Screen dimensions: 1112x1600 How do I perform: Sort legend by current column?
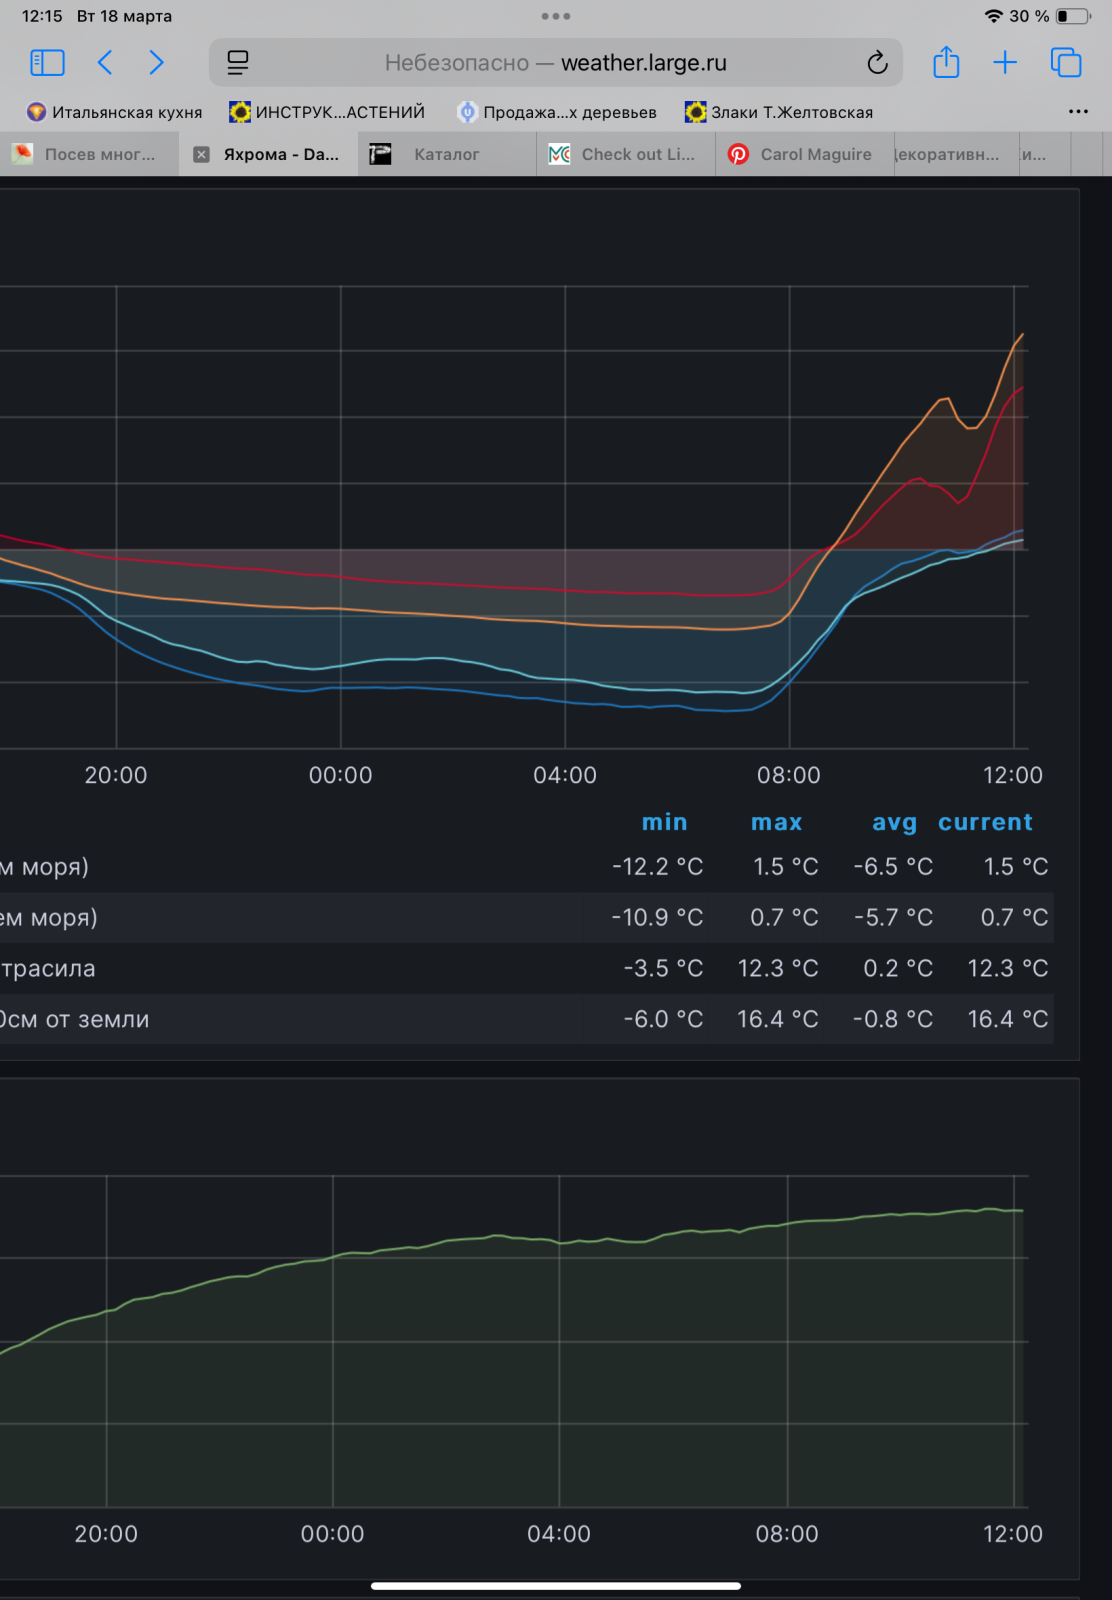point(984,822)
